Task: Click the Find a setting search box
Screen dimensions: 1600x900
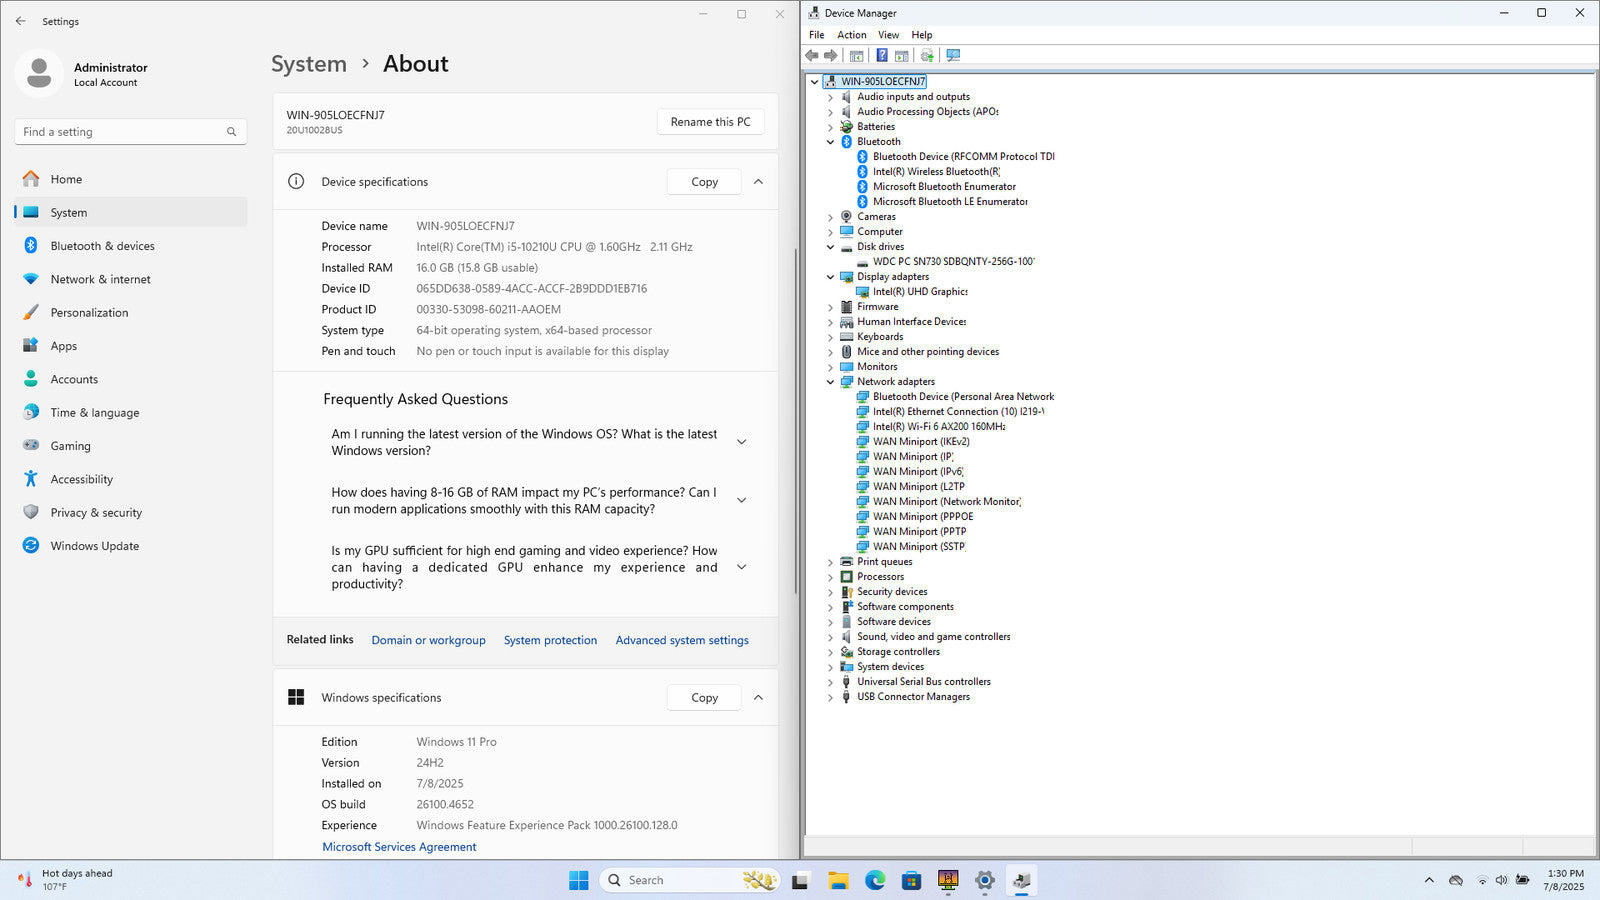Action: click(120, 132)
